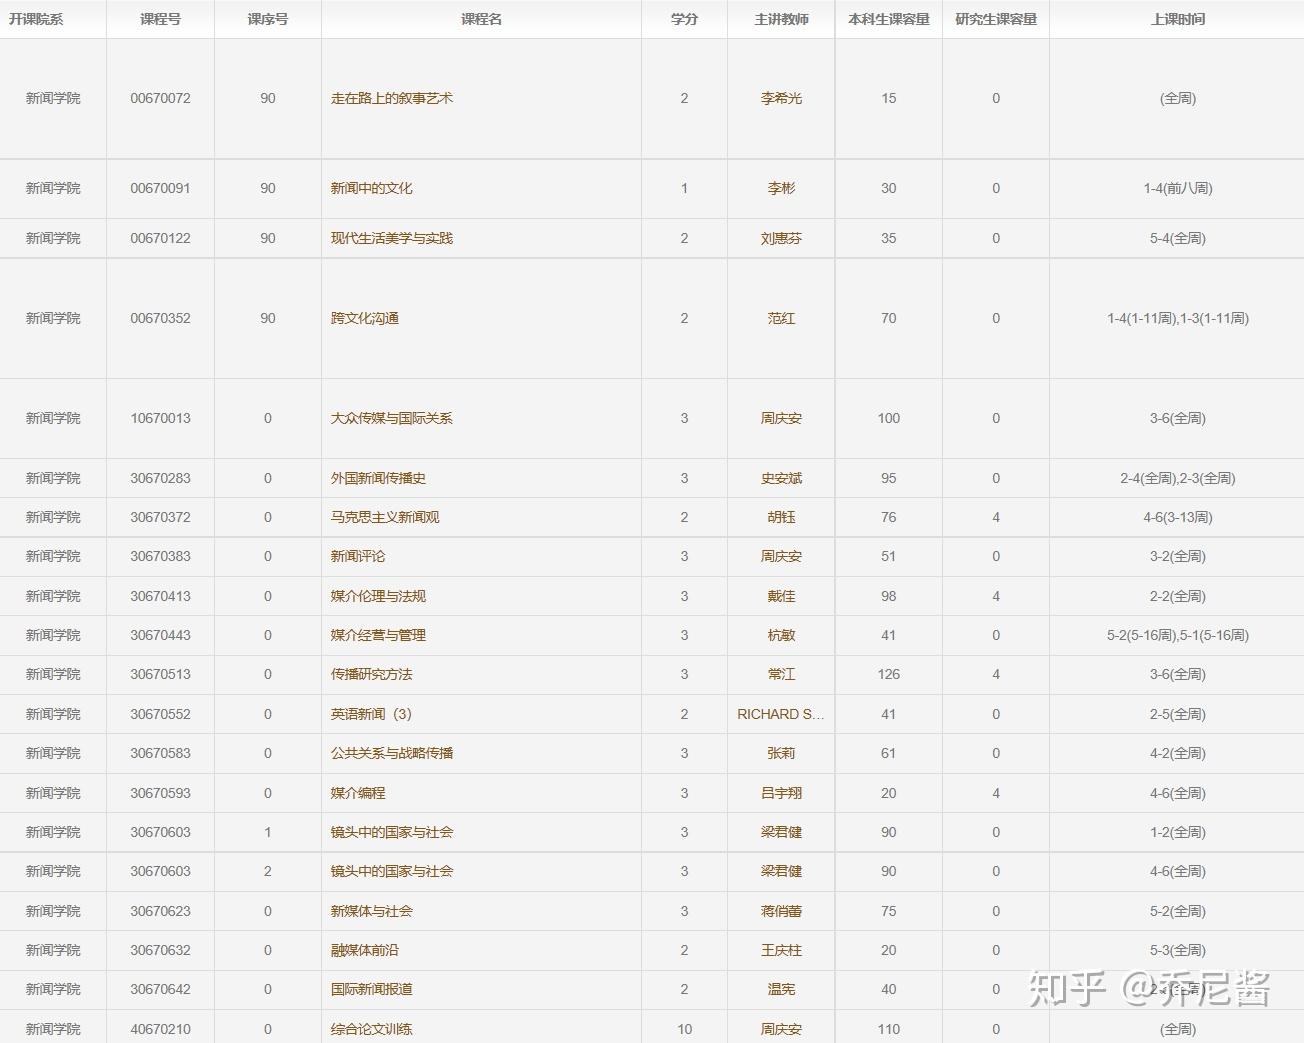Open the 英语新闻（3）course link
Screen dimensions: 1304x1043
(x=374, y=714)
